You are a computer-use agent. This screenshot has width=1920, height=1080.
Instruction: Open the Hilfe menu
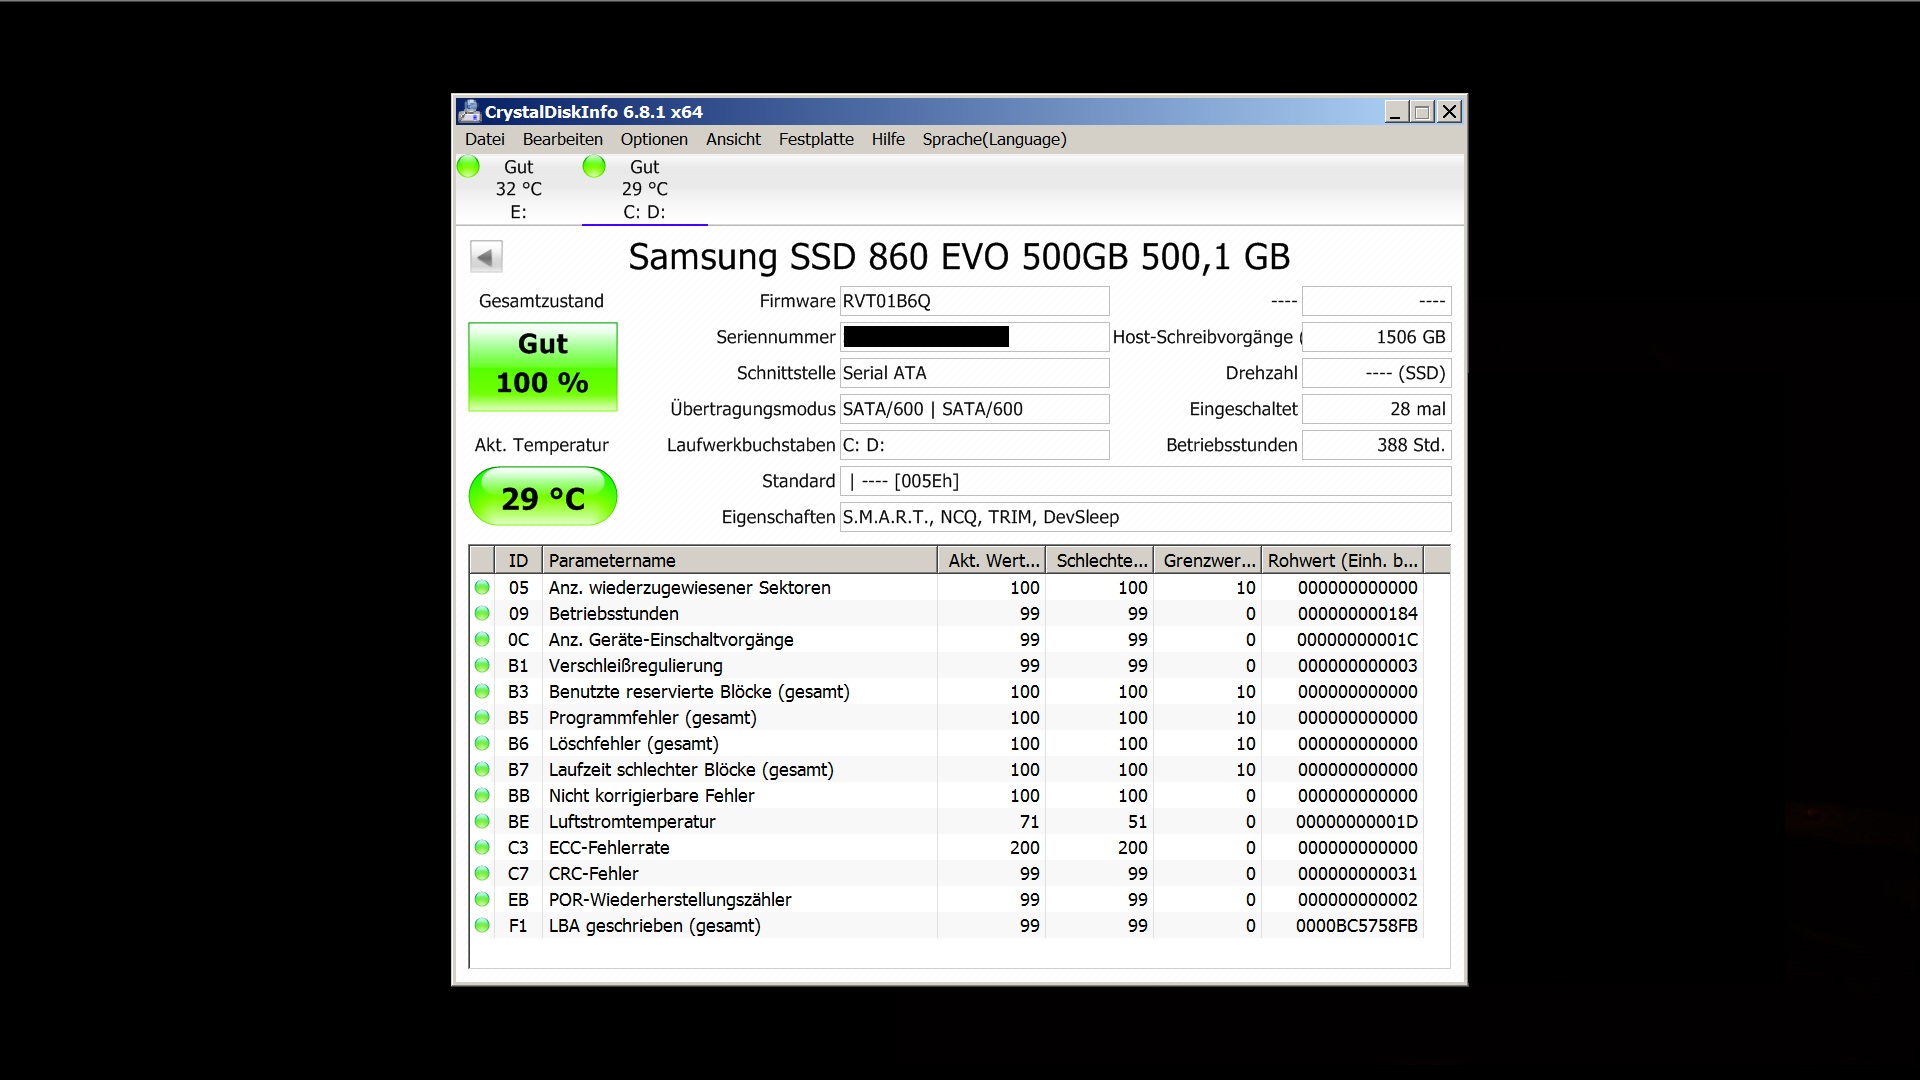pyautogui.click(x=888, y=139)
